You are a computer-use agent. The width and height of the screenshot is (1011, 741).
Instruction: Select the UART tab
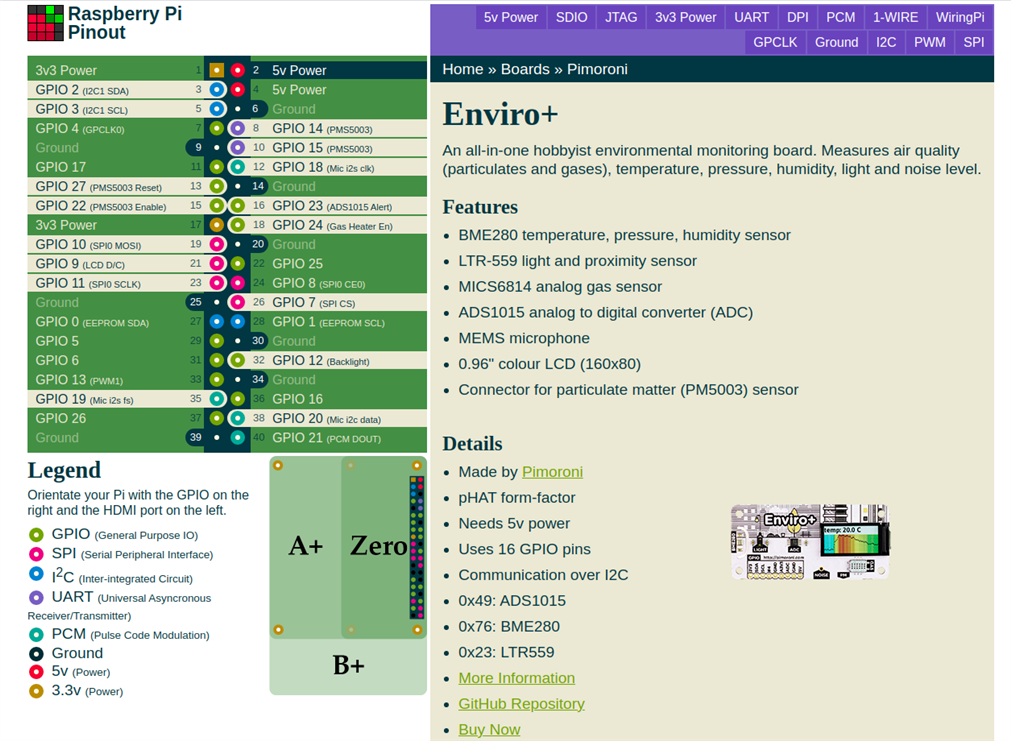751,17
